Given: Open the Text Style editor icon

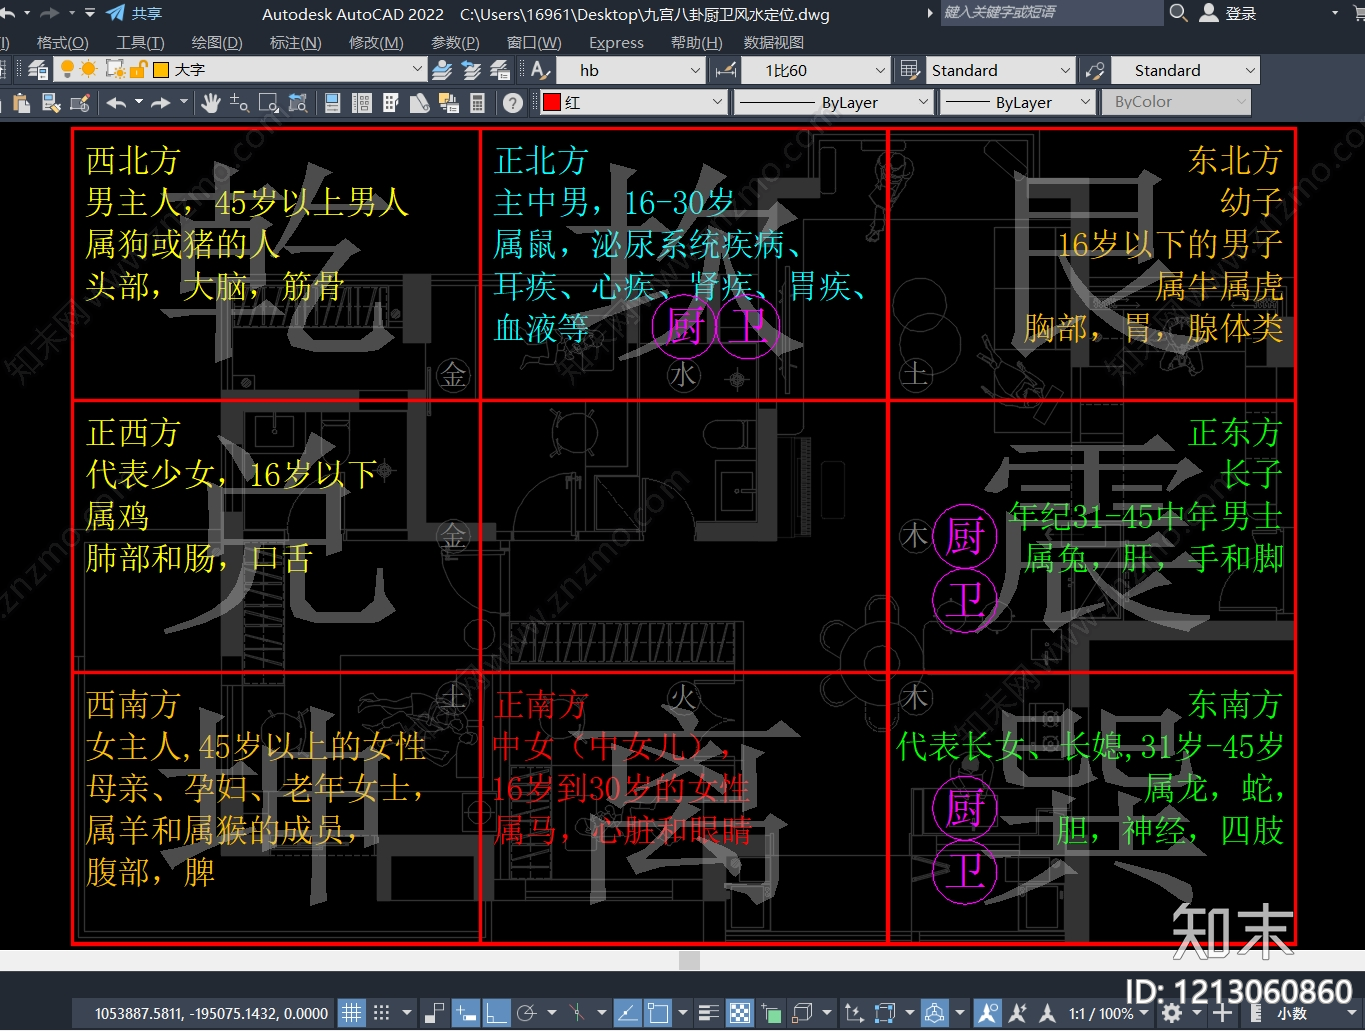Looking at the screenshot, I should [540, 70].
